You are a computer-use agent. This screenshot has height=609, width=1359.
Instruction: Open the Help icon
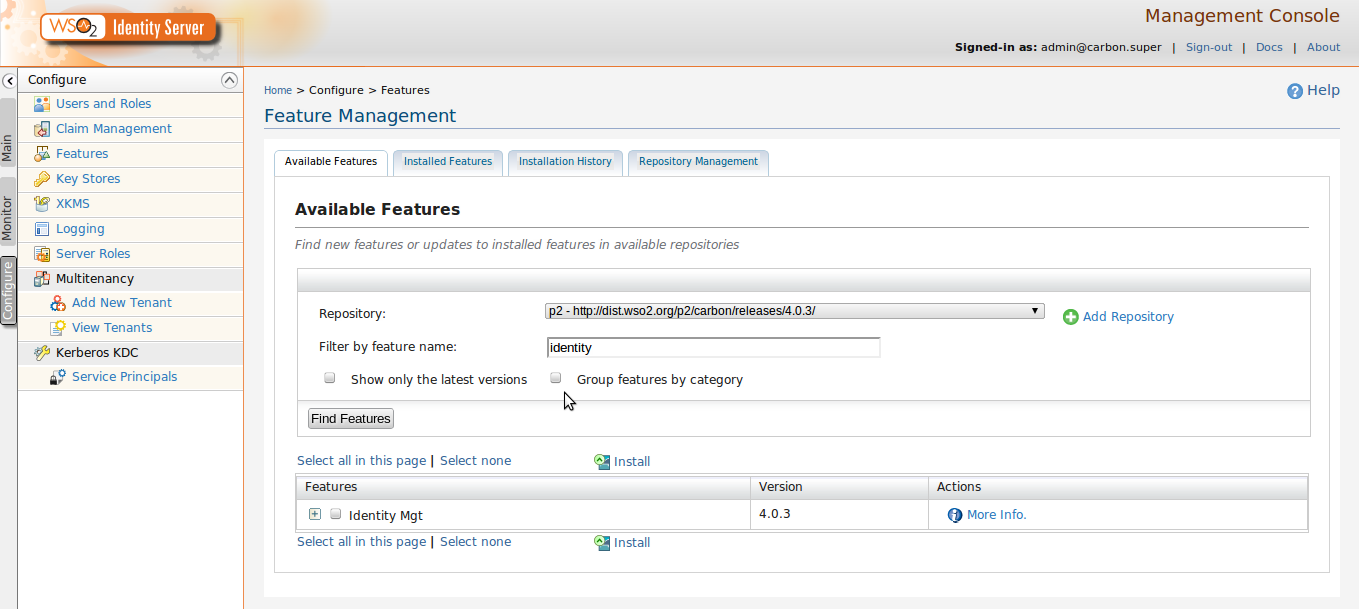(x=1294, y=90)
